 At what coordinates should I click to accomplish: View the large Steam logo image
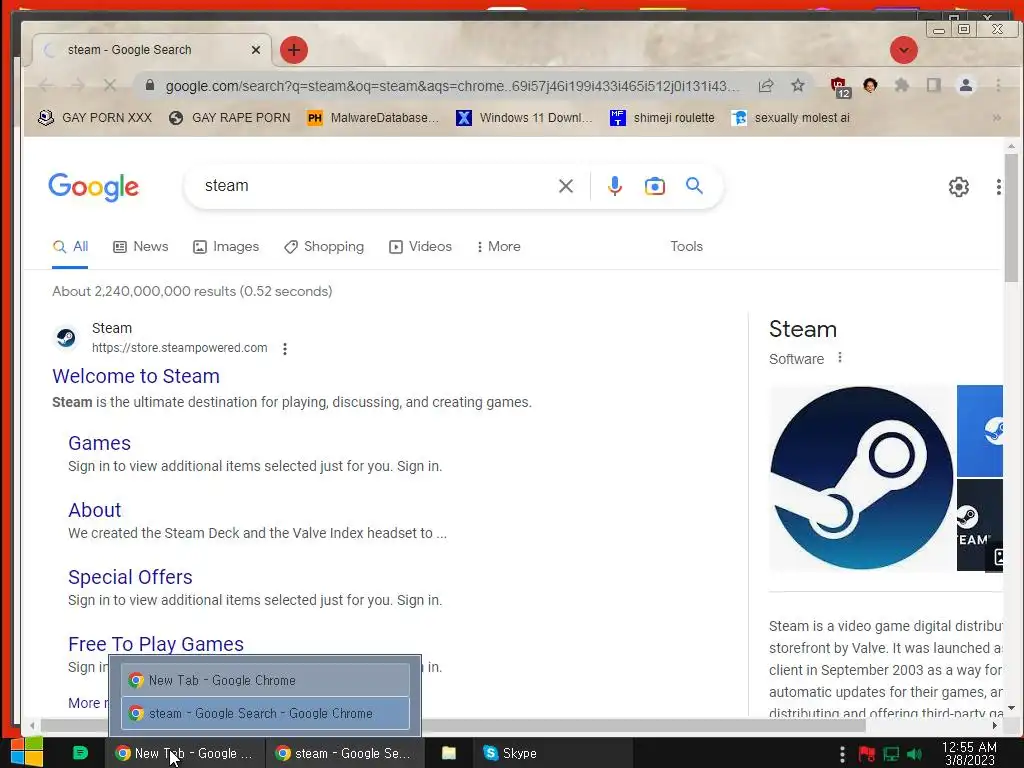tap(861, 478)
